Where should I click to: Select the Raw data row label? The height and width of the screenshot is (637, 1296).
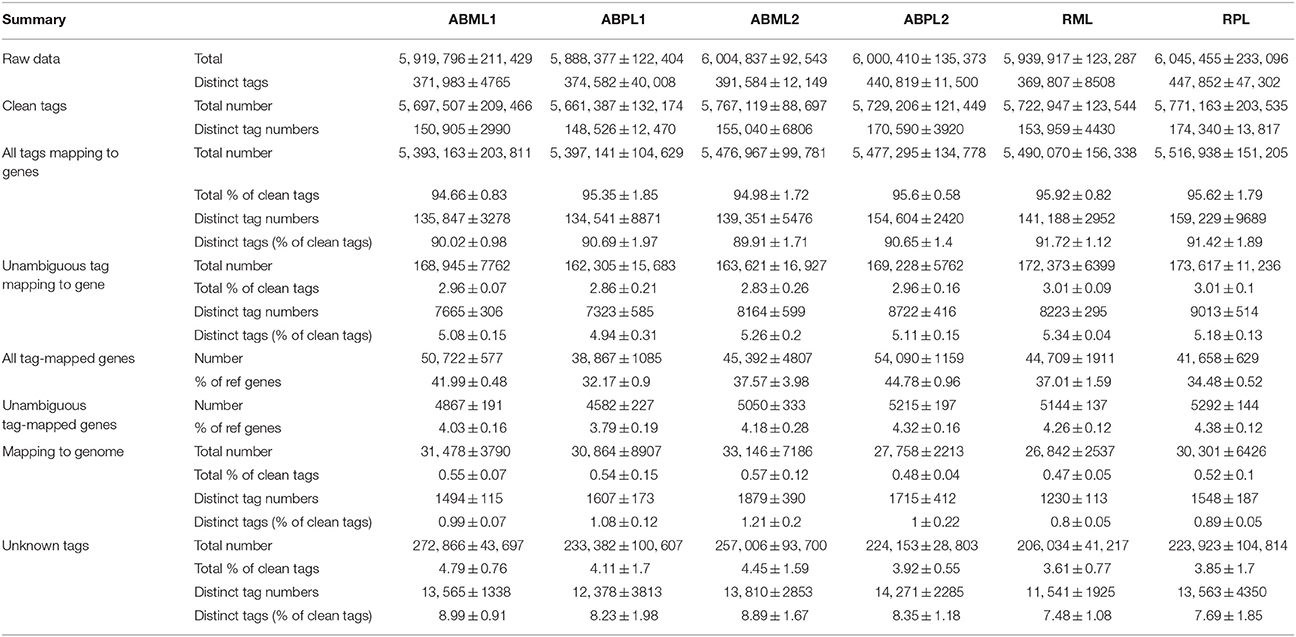[31, 59]
